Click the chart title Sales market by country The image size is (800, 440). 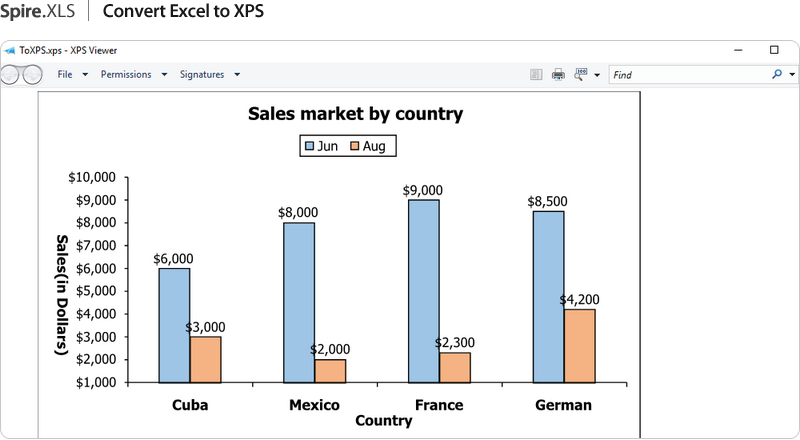click(355, 114)
